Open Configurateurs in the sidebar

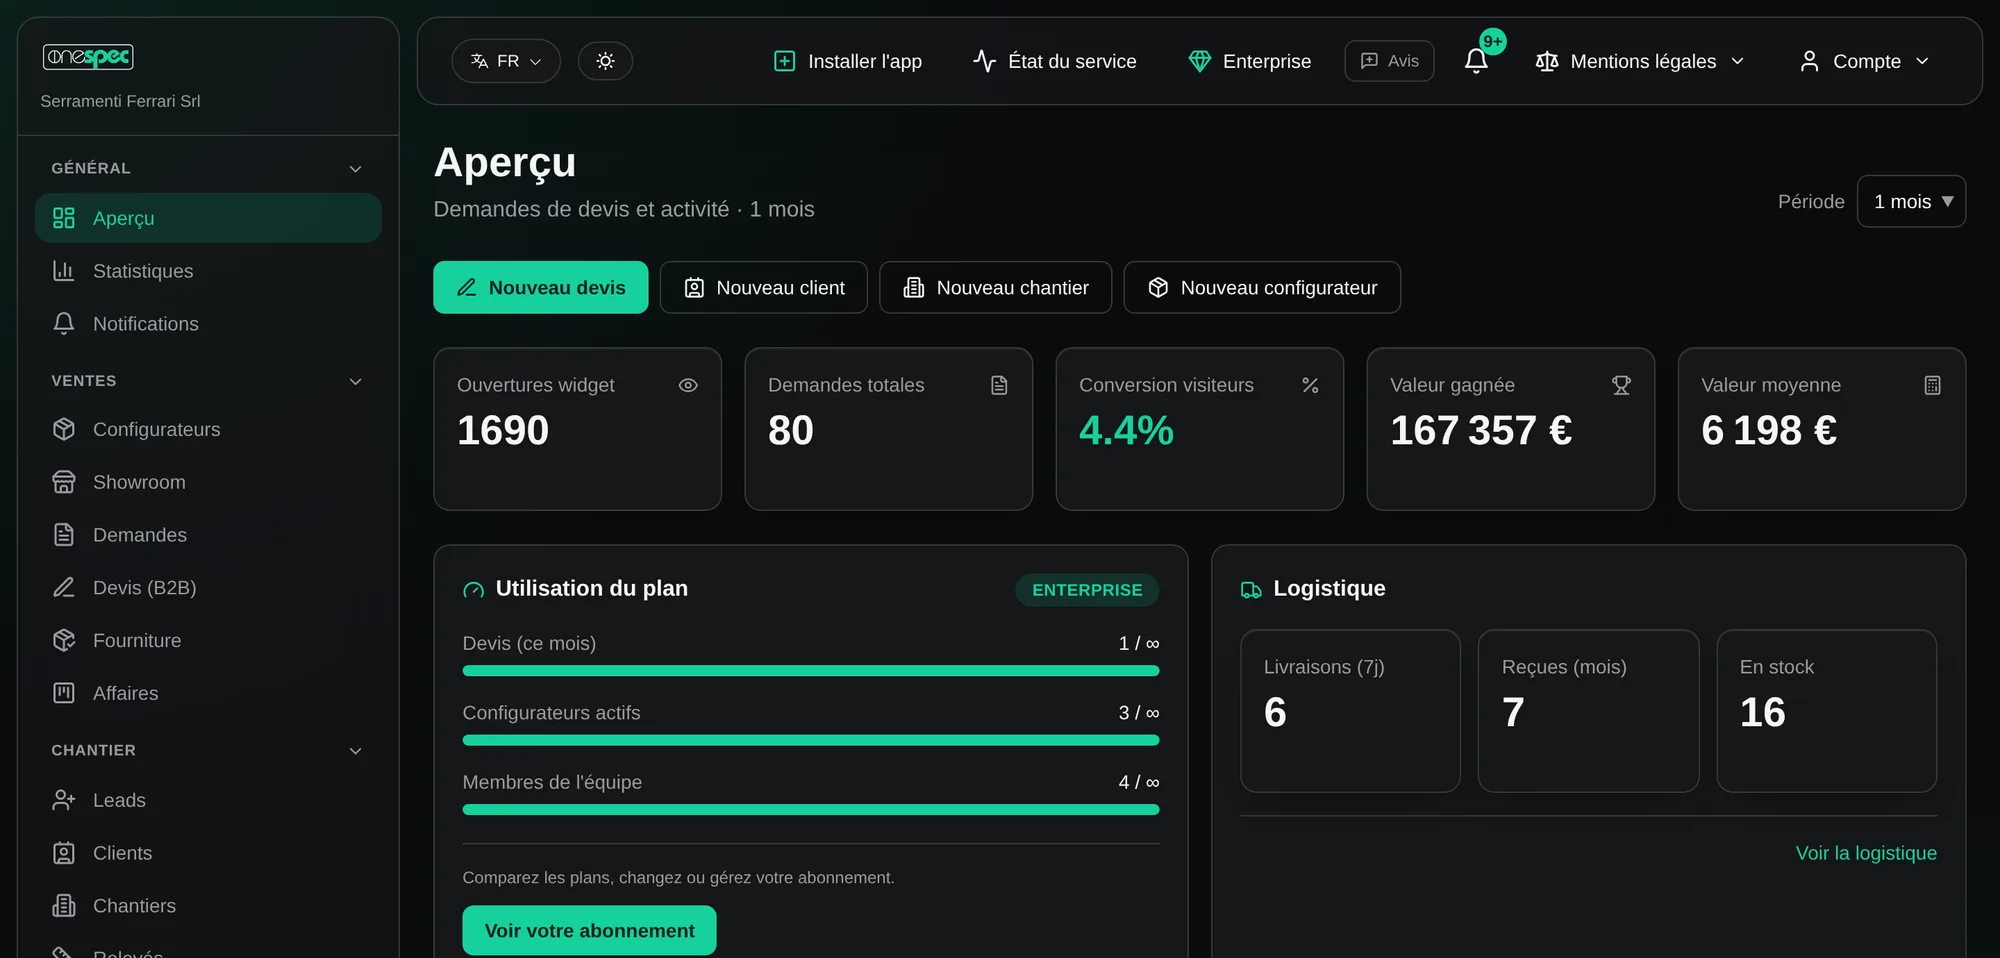coord(208,429)
